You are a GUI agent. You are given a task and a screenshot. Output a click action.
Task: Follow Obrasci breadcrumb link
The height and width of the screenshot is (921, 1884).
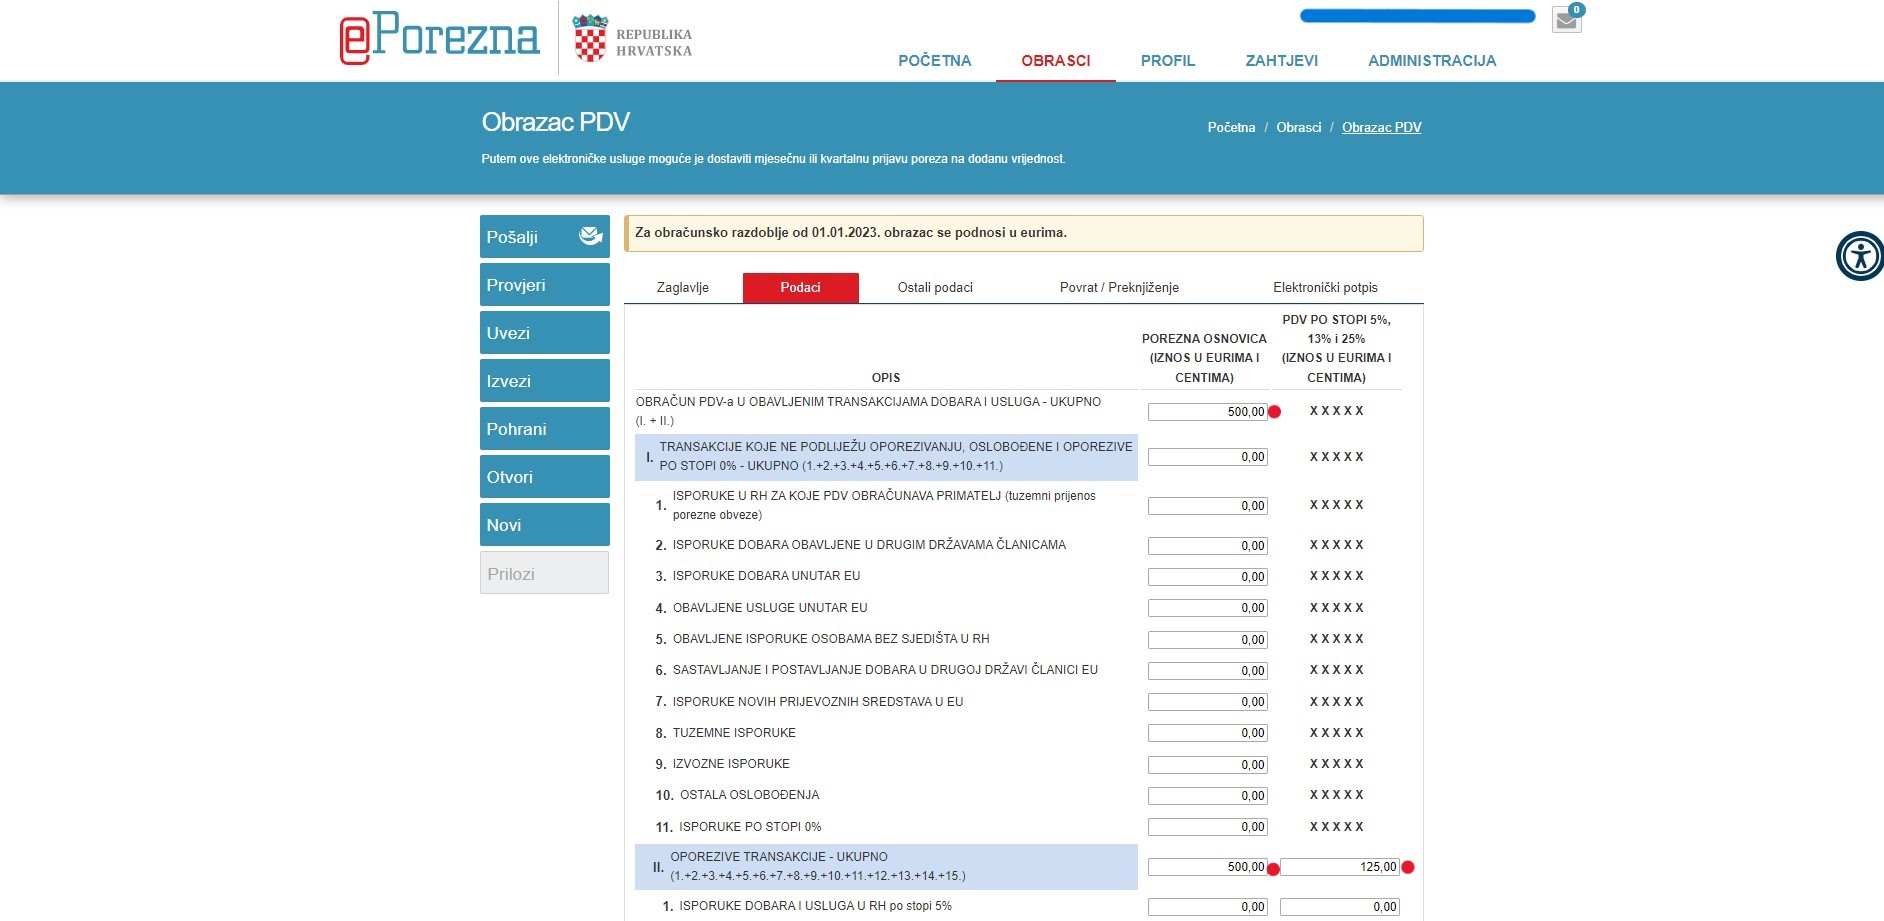pyautogui.click(x=1298, y=128)
